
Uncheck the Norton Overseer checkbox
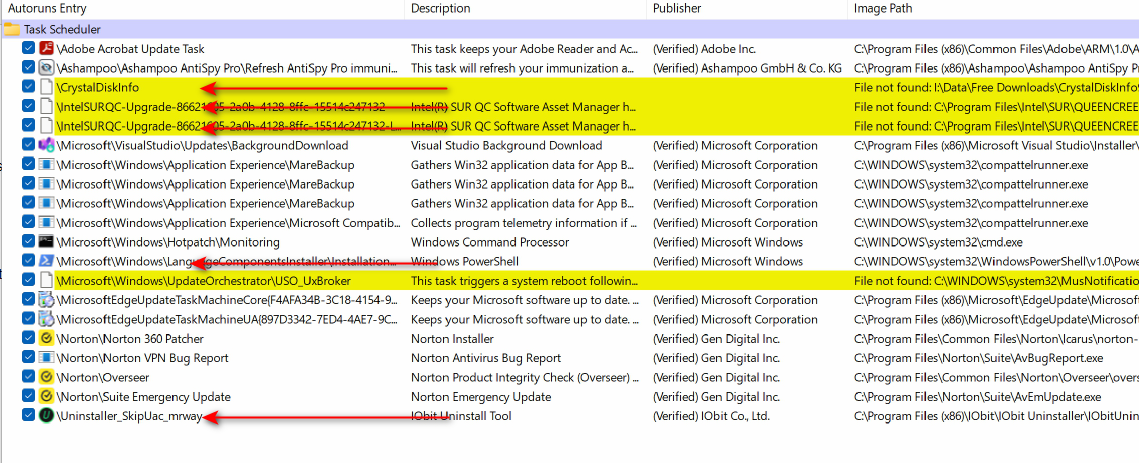(28, 377)
